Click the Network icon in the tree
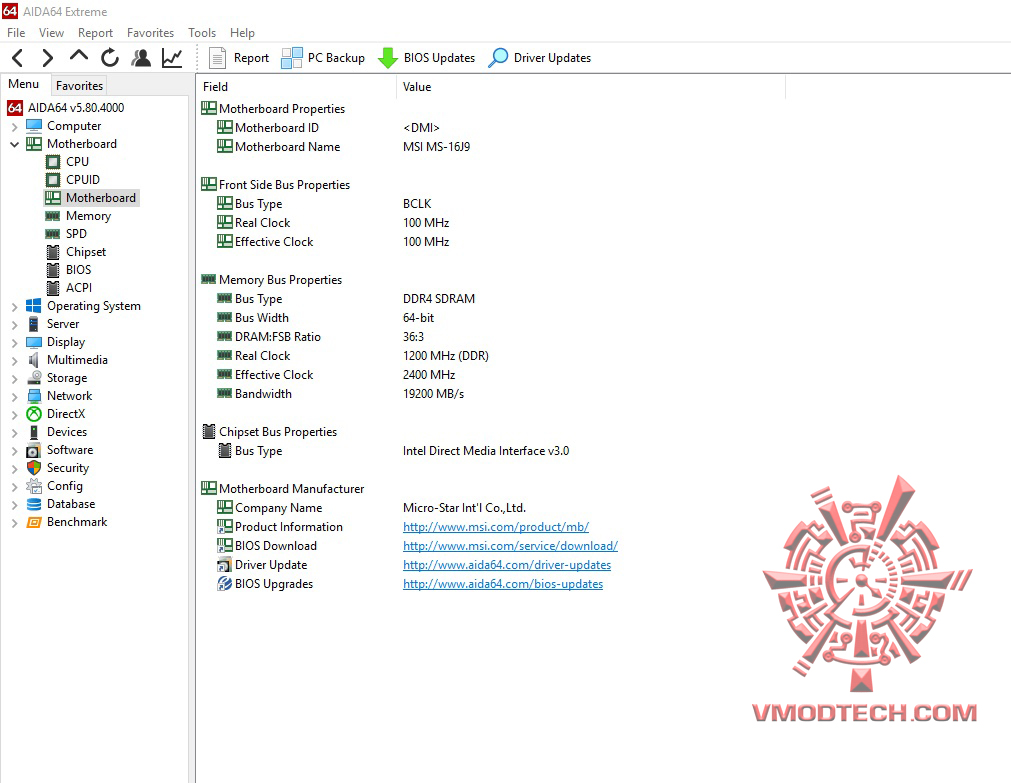1011x783 pixels. (34, 396)
